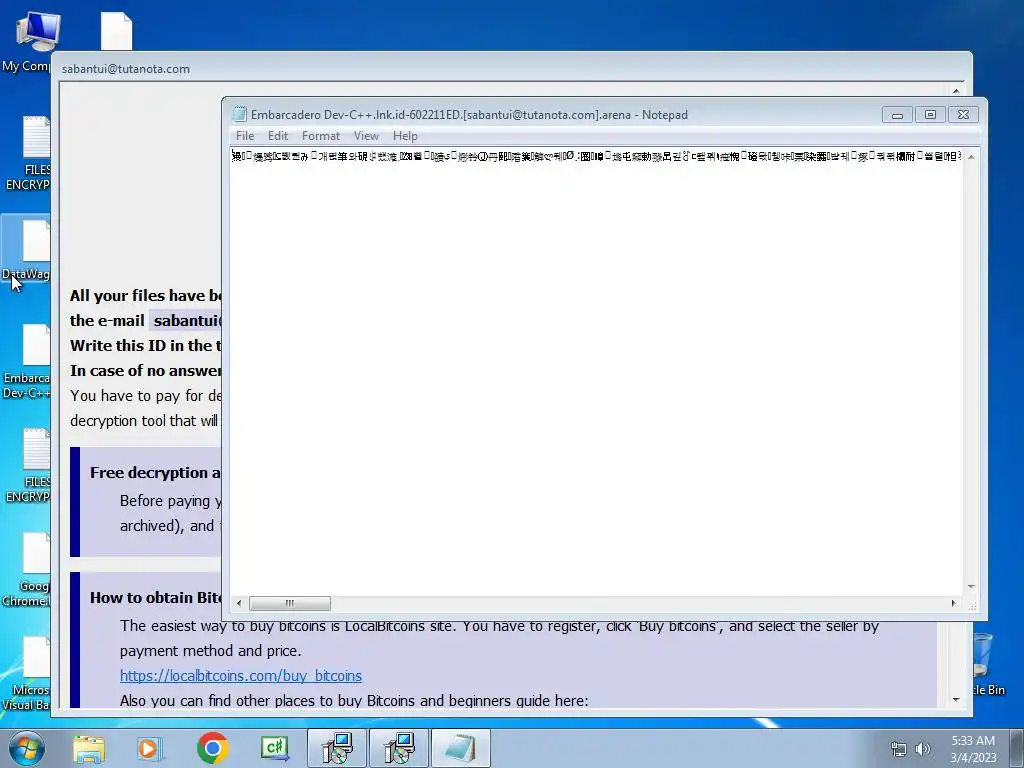Viewport: 1024px width, 768px height.
Task: Click the ransom note window scroll down arrow
Action: tap(956, 699)
